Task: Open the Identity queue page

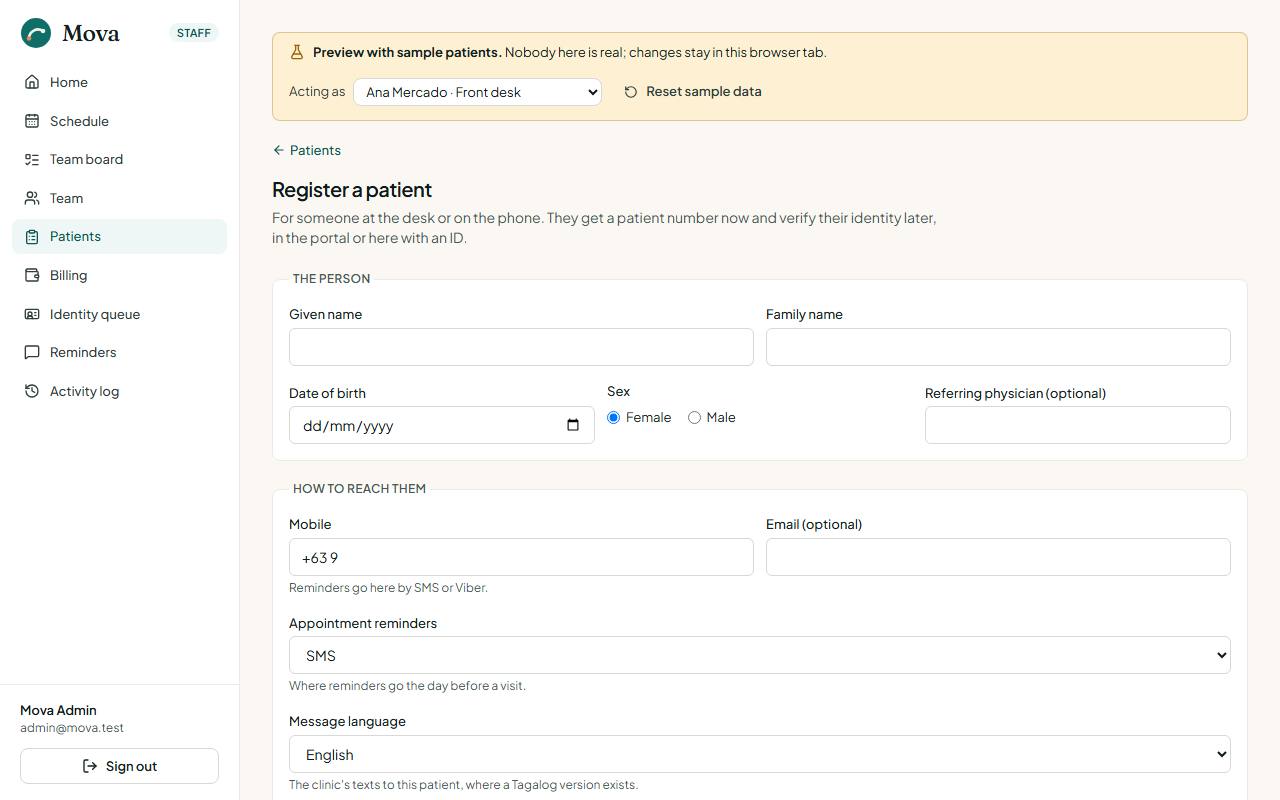Action: [119, 314]
